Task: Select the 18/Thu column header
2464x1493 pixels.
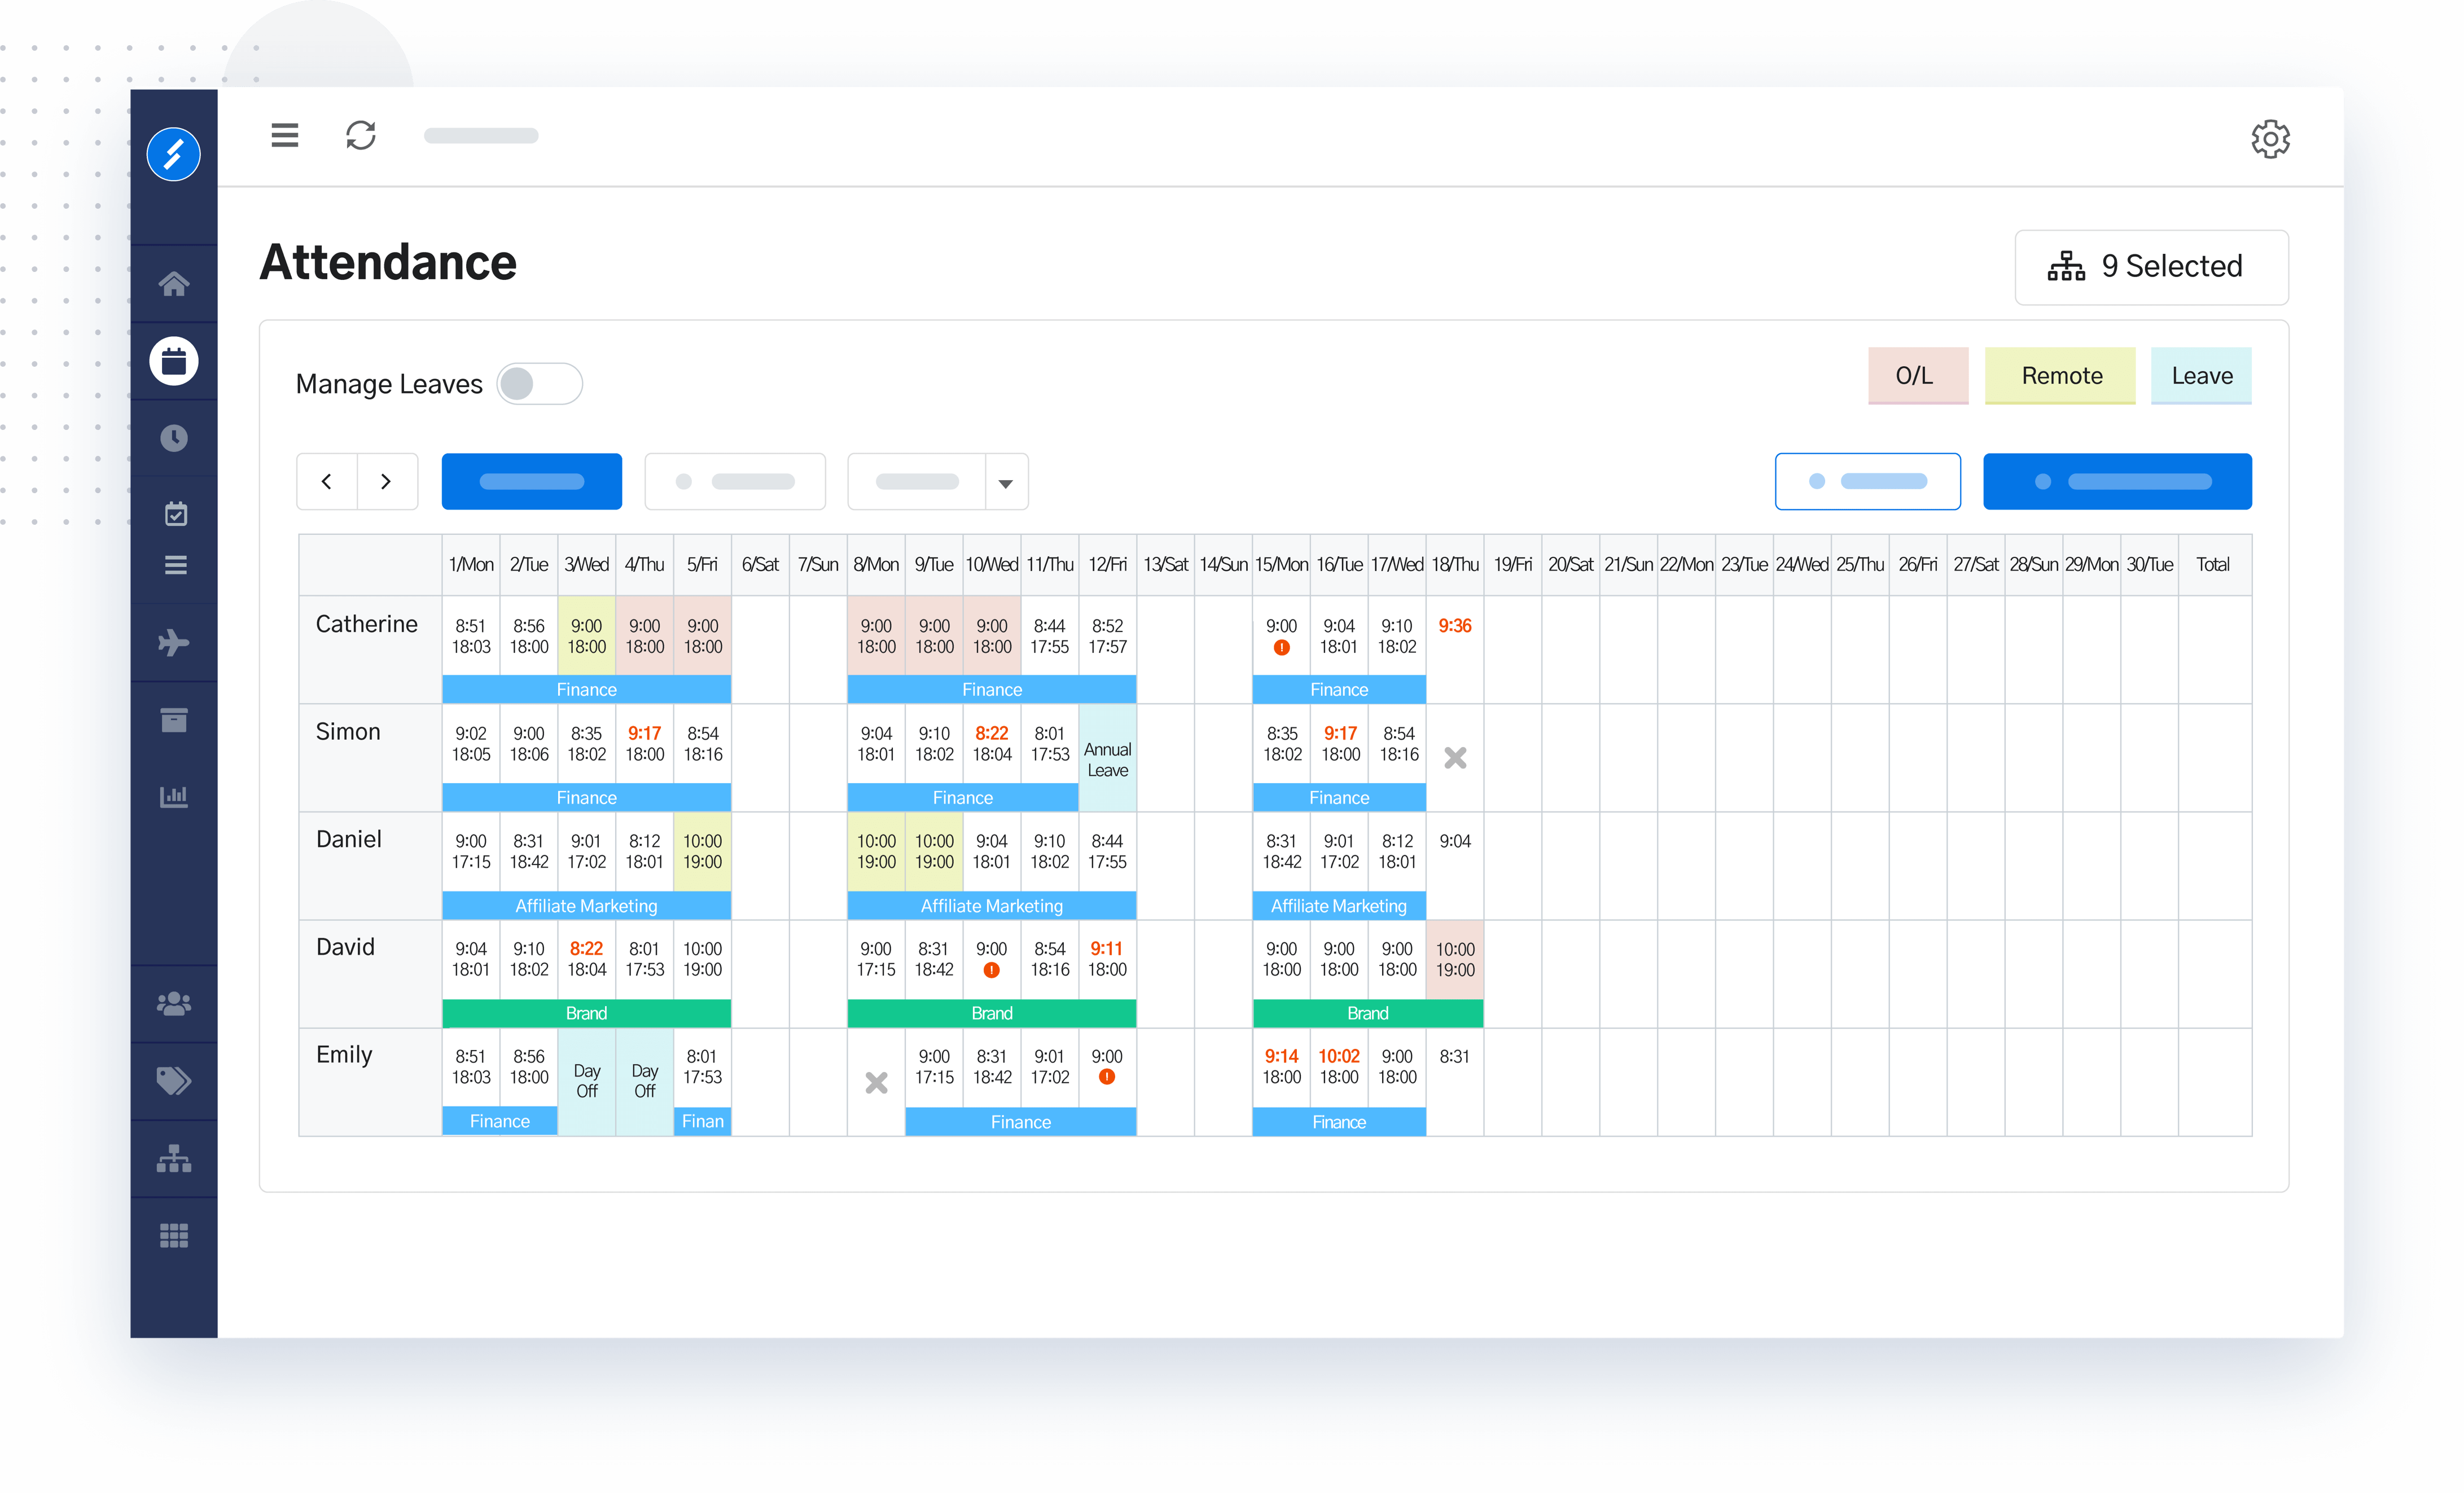Action: tap(1455, 565)
